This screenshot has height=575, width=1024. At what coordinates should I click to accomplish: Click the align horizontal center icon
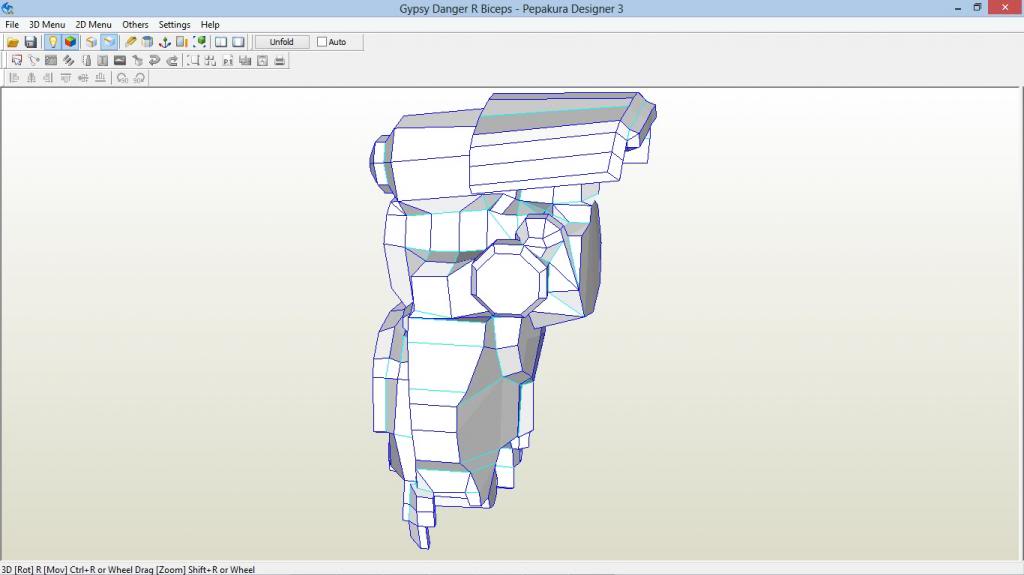coord(31,78)
